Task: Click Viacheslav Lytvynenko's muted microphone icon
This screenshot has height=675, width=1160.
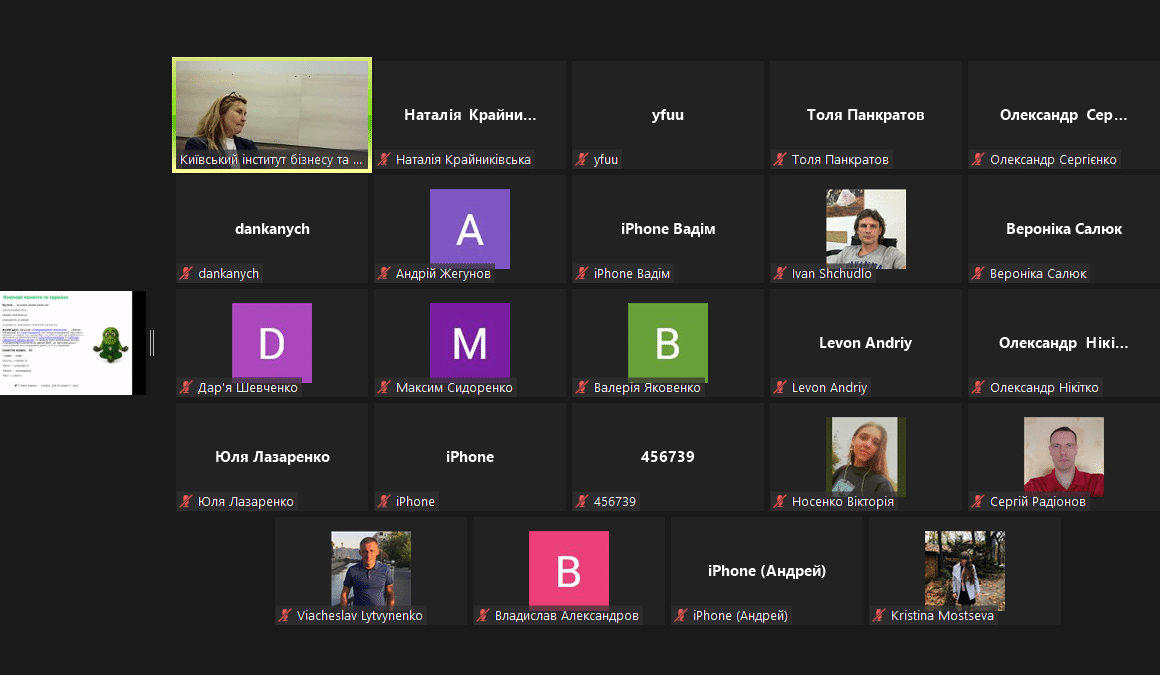Action: pyautogui.click(x=285, y=616)
